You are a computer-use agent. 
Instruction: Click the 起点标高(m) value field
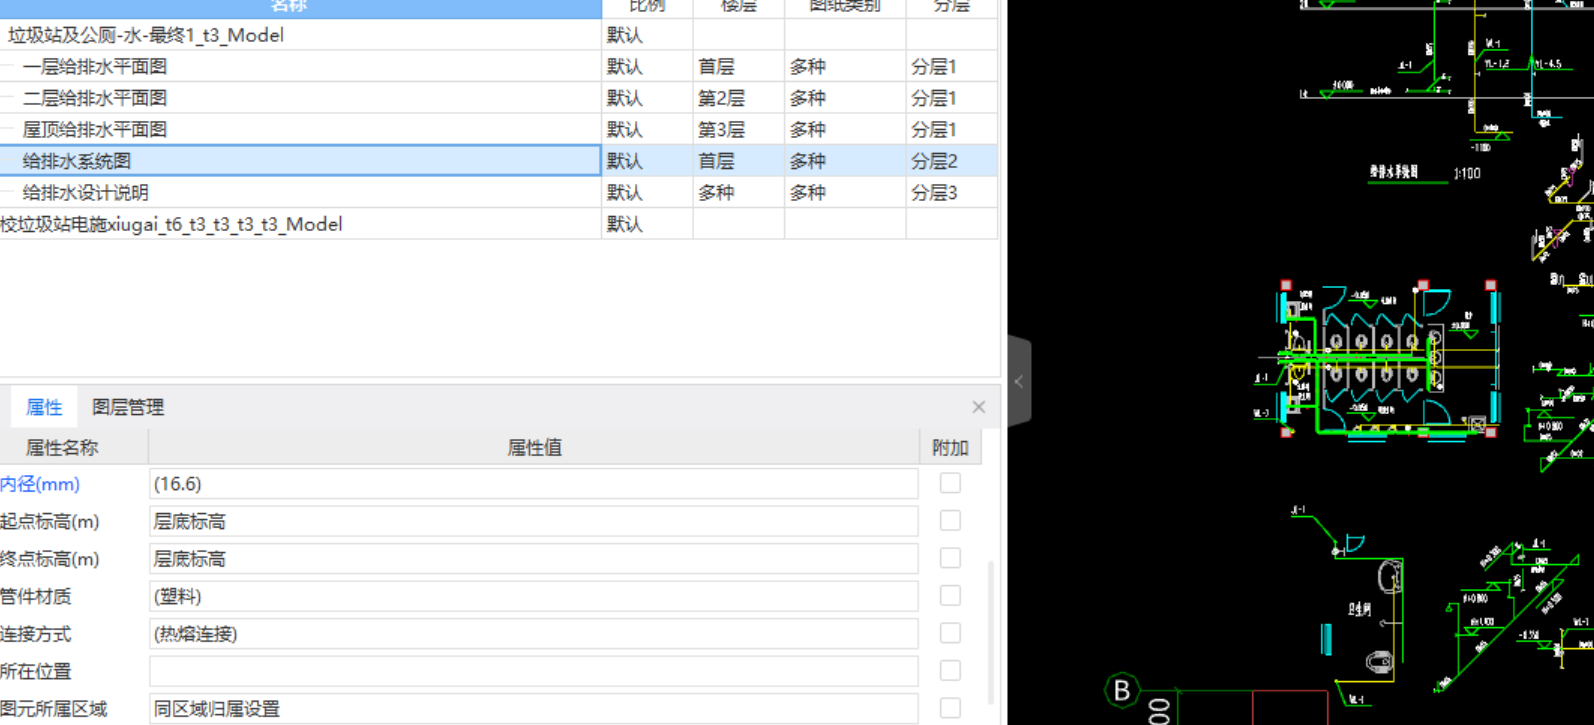coord(534,521)
